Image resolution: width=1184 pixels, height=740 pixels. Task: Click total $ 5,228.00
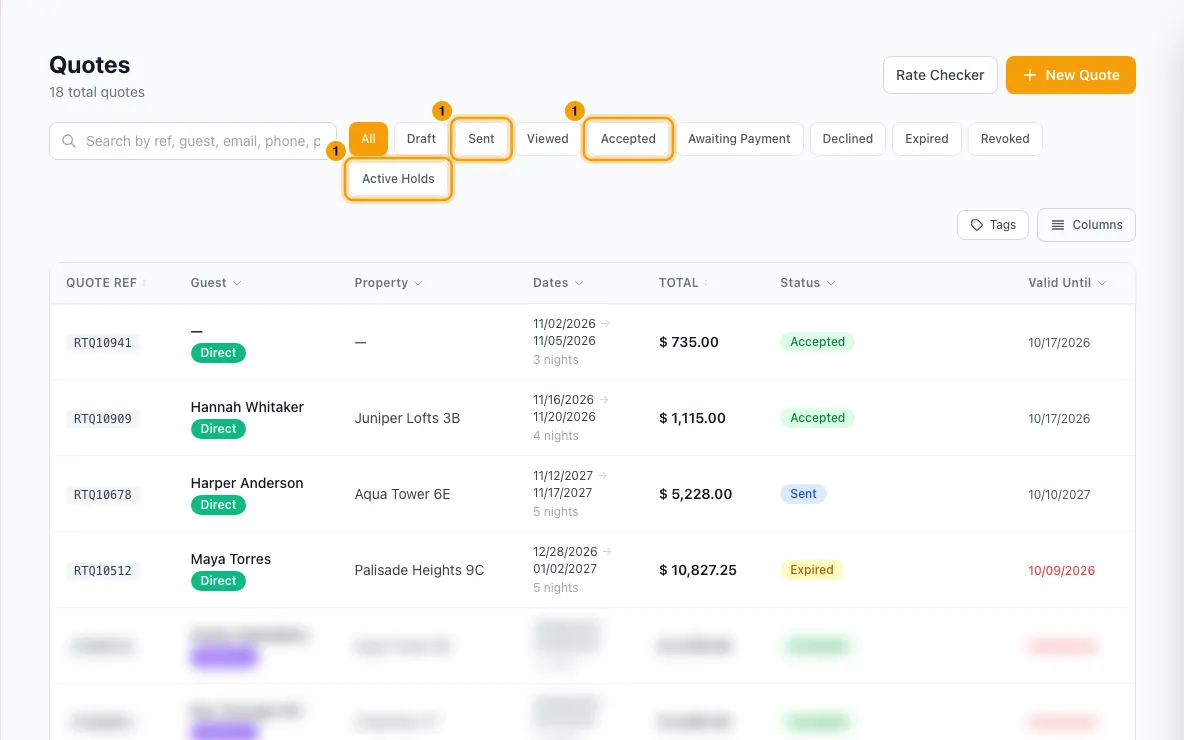pyautogui.click(x=695, y=495)
